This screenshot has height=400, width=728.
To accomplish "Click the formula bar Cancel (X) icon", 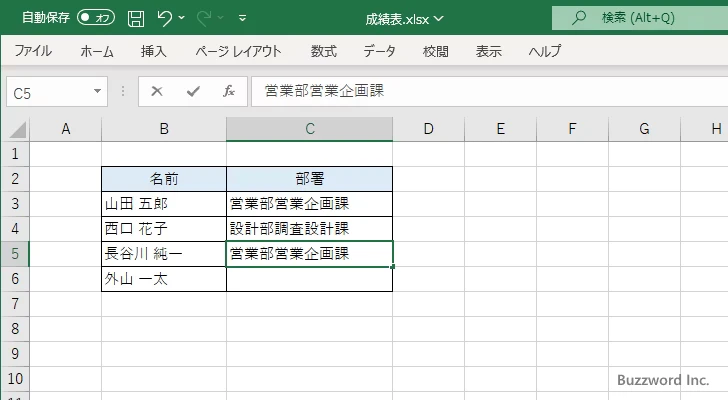I will tap(156, 92).
